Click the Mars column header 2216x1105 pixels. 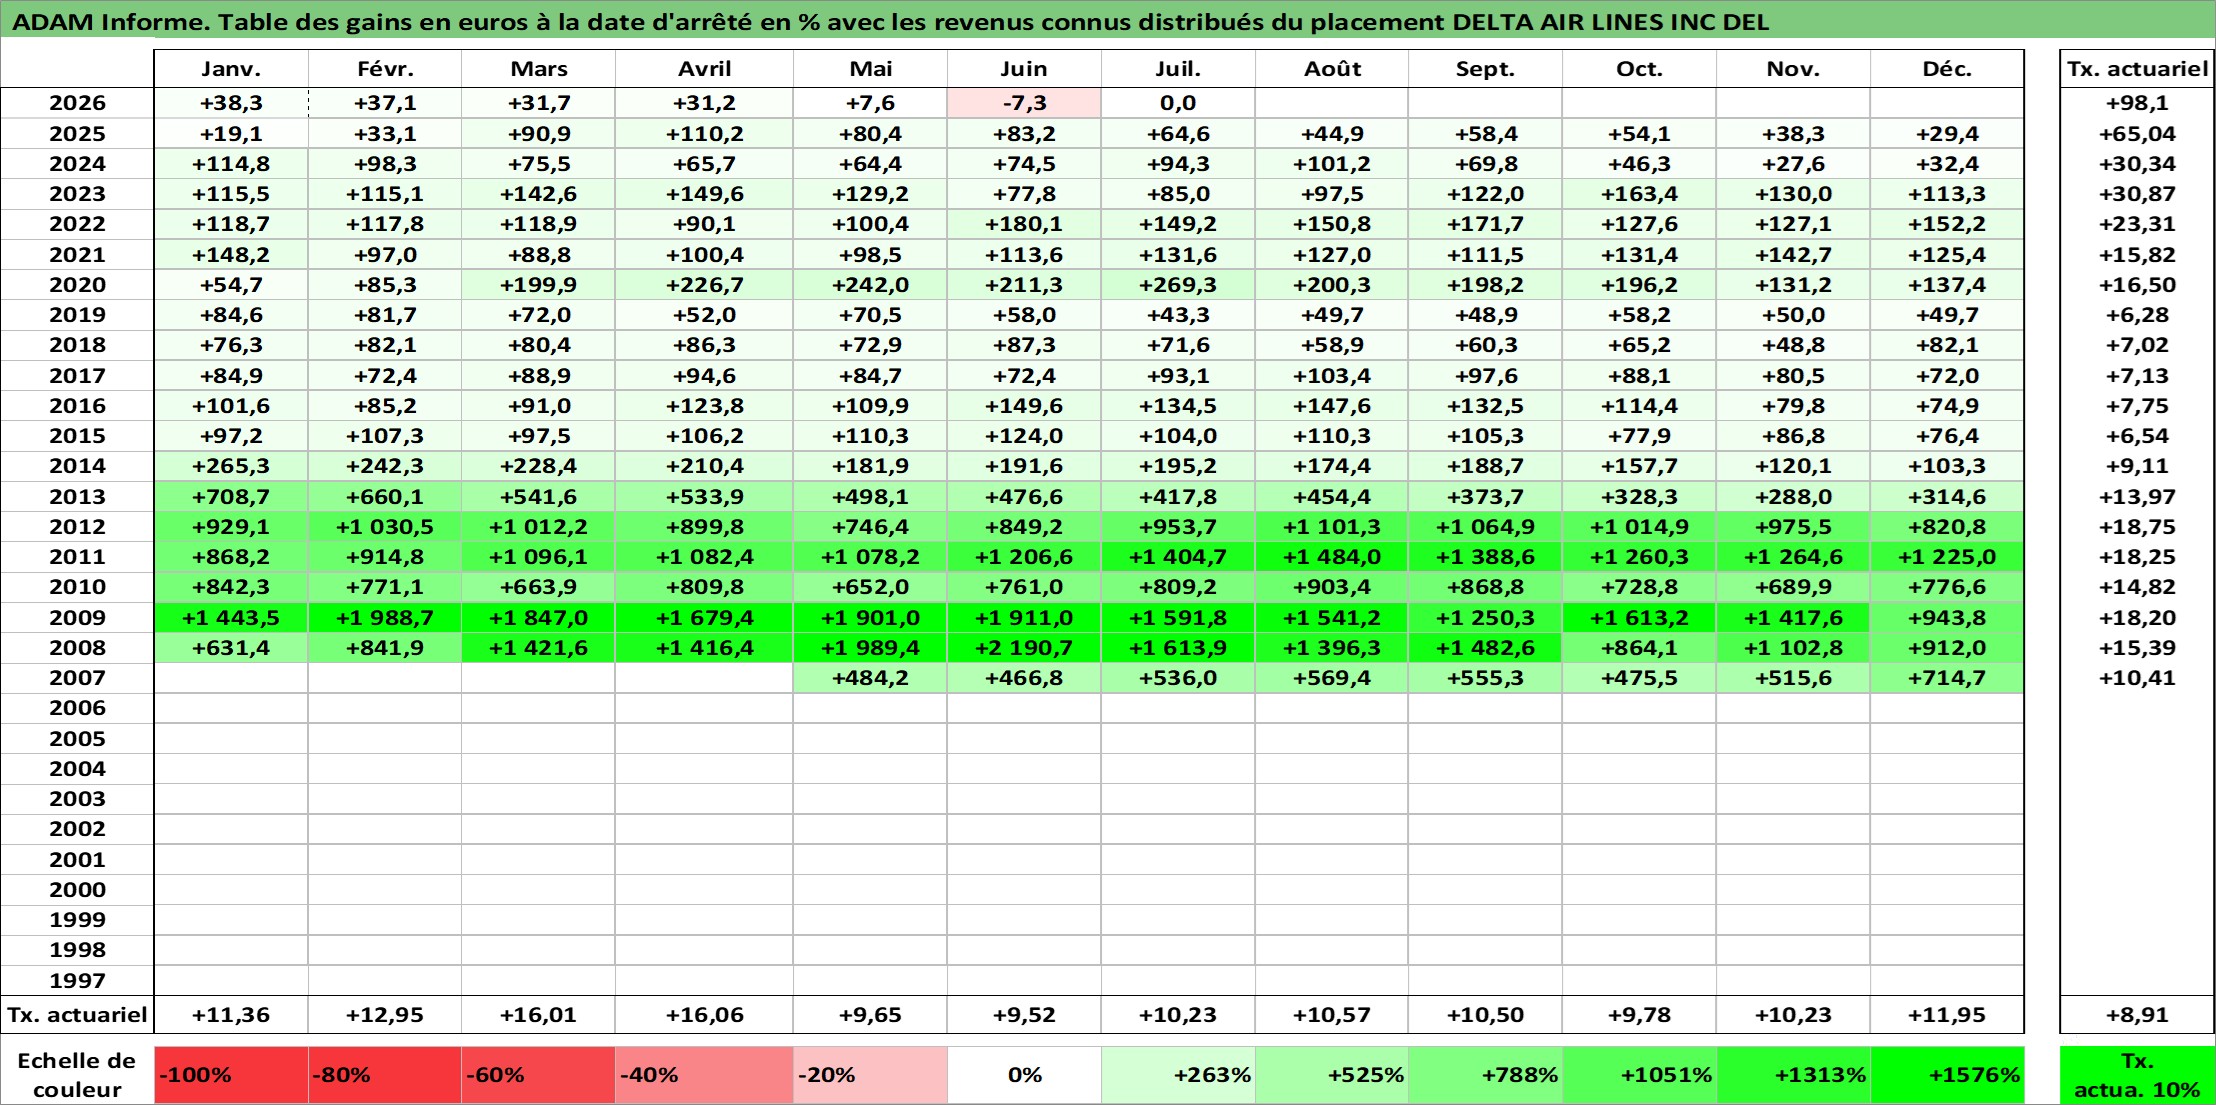[539, 69]
